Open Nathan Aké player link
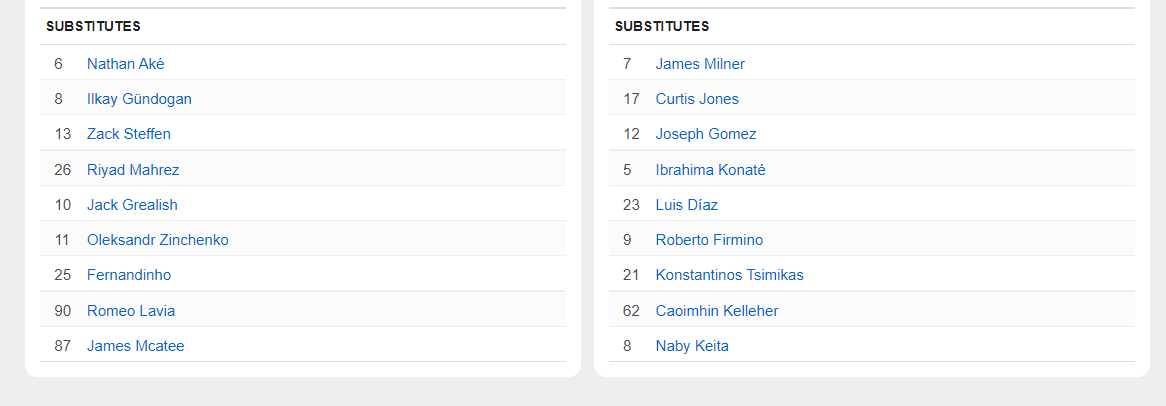The width and height of the screenshot is (1166, 406). (x=125, y=64)
